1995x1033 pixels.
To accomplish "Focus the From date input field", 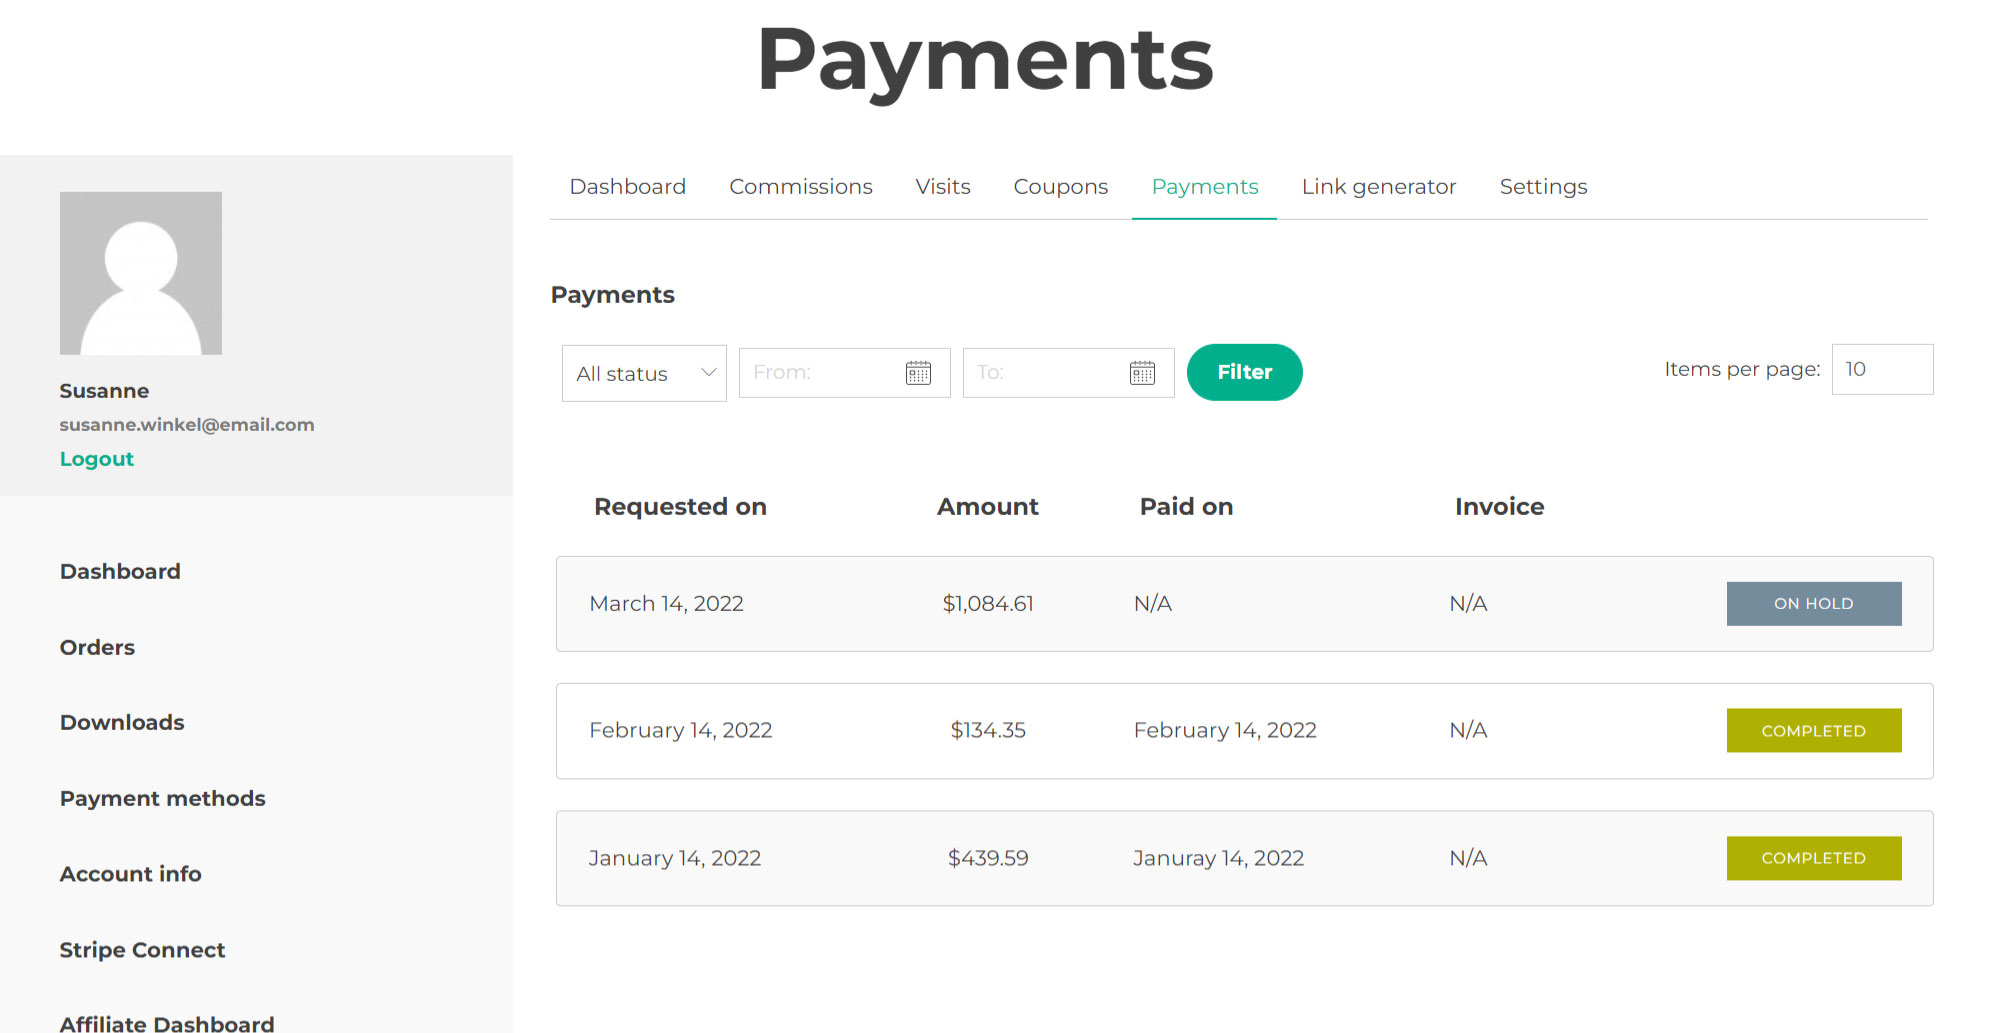I will click(x=845, y=373).
